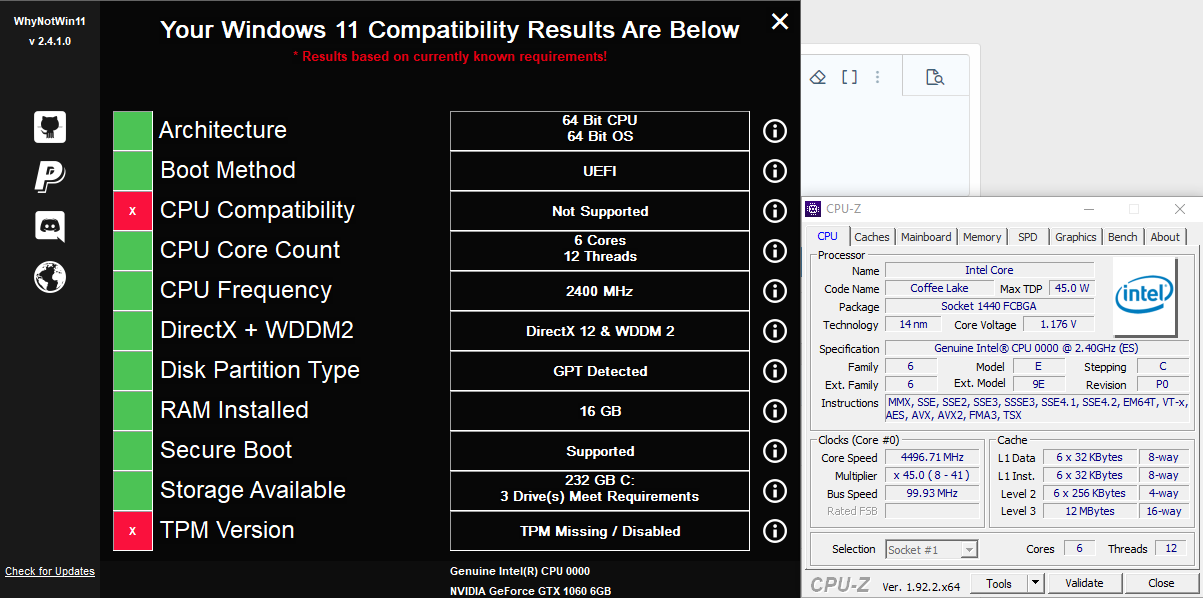Close the WhyNotWin11 results window
The image size is (1203, 598).
coord(780,21)
